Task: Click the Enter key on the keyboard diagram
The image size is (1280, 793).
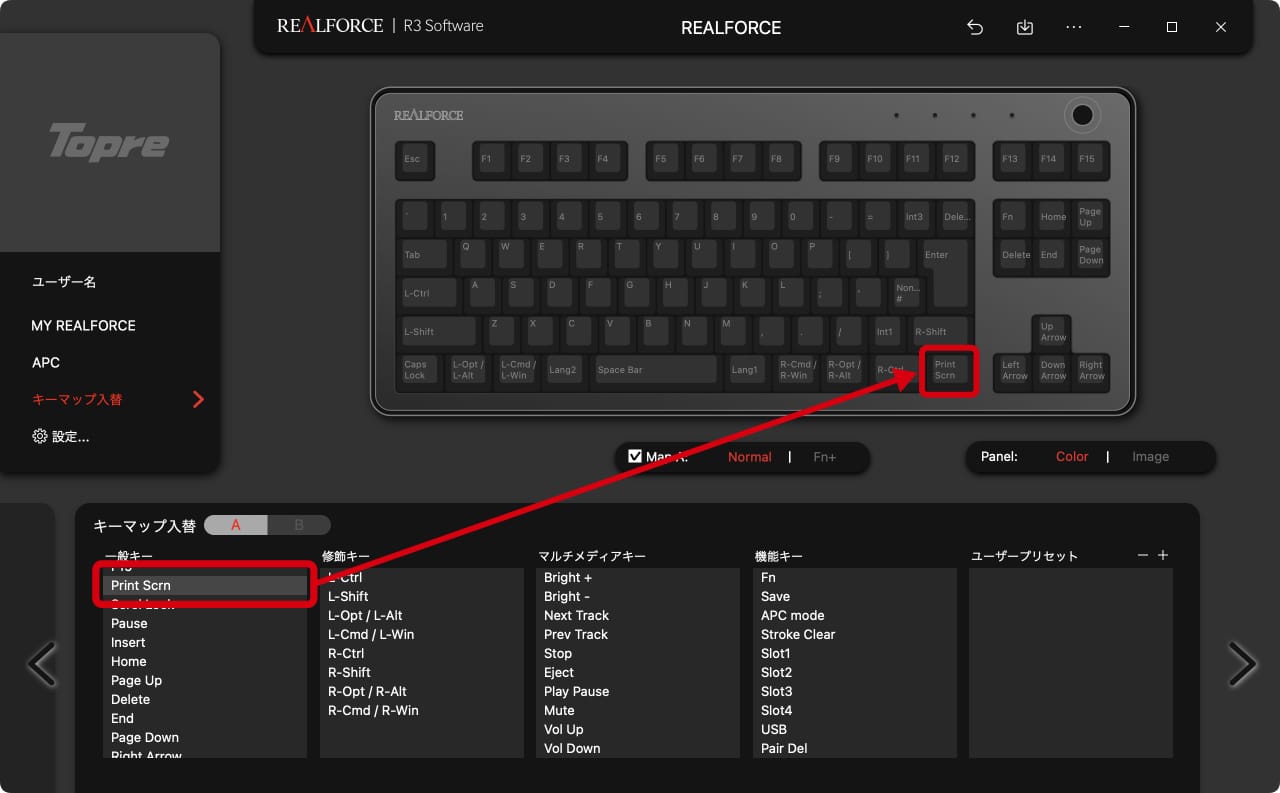Action: click(944, 272)
